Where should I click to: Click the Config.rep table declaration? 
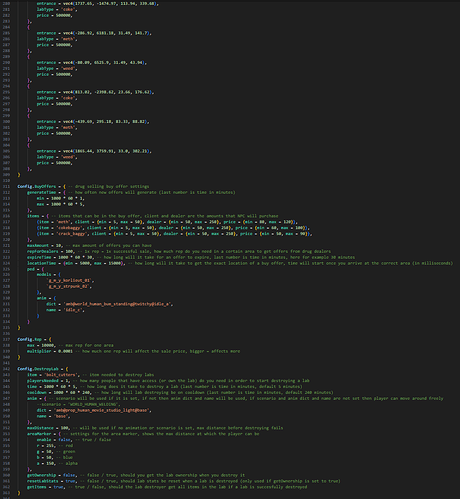30,339
